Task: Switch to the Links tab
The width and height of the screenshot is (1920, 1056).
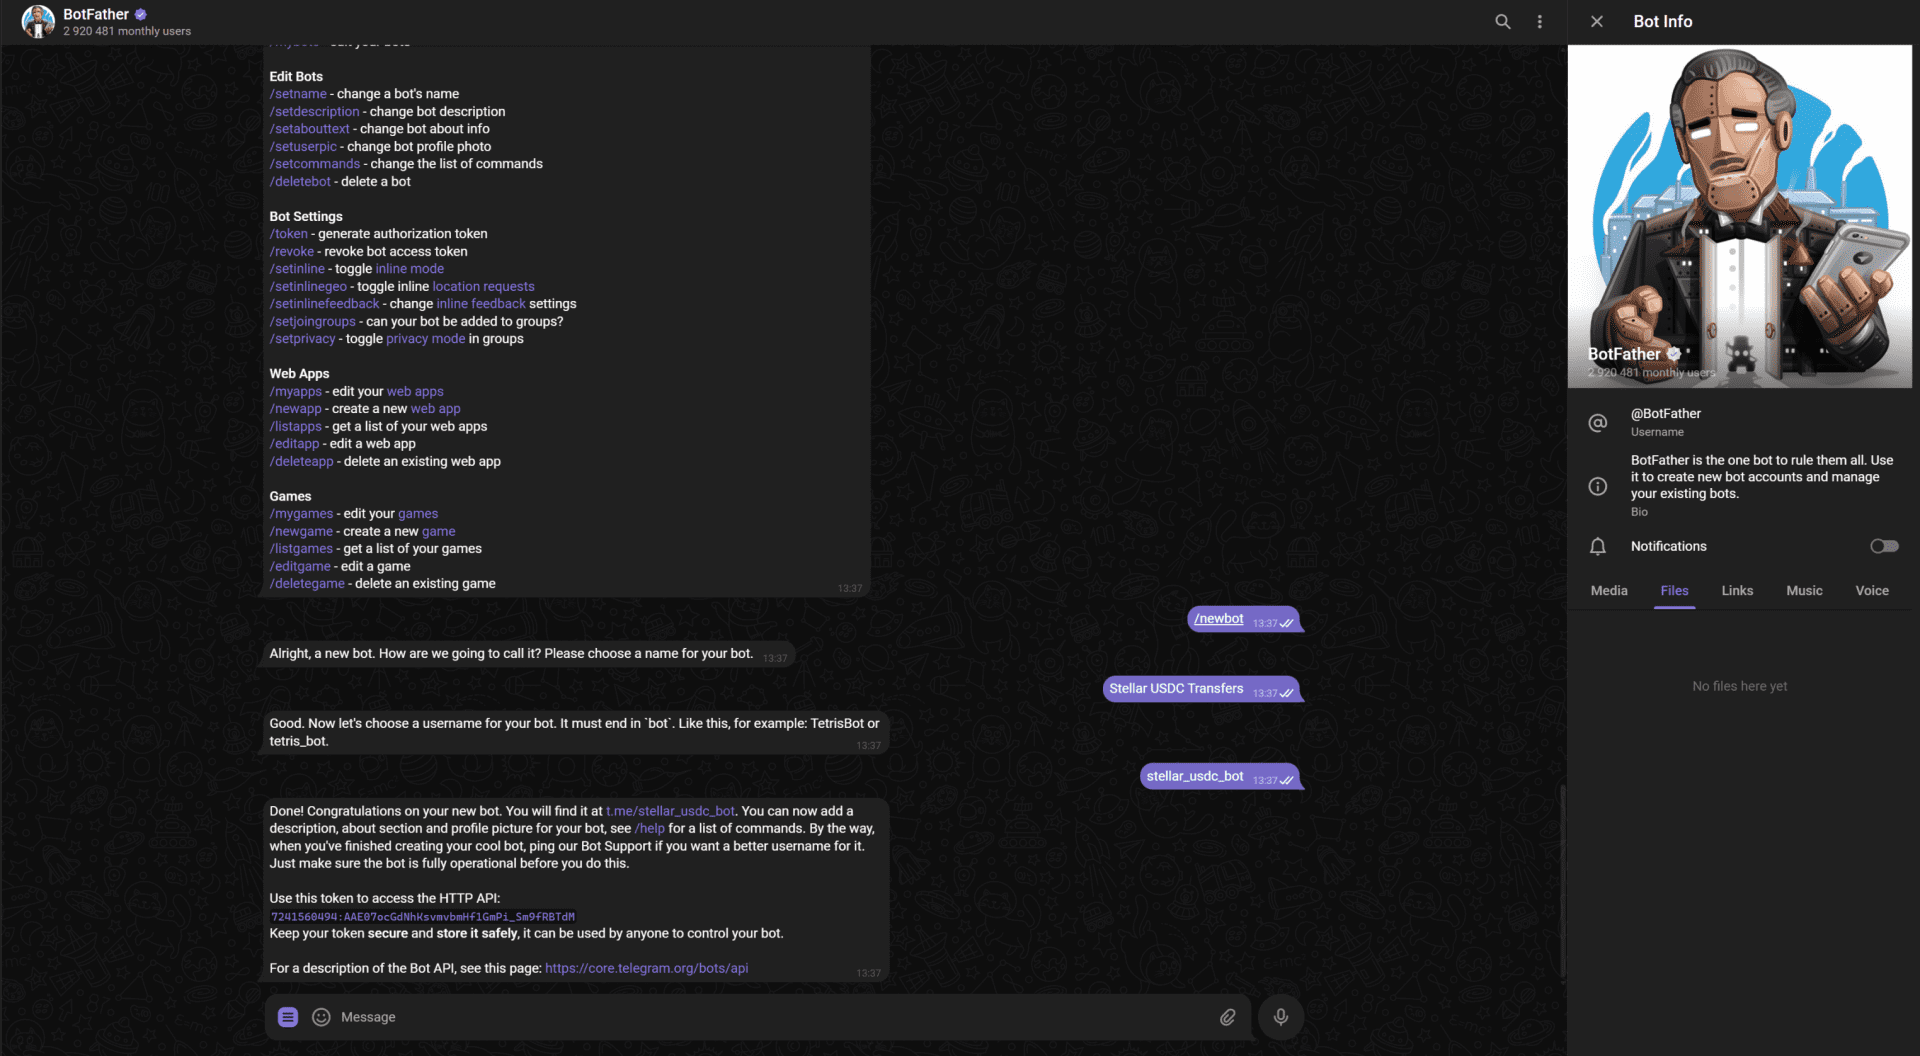Action: click(x=1736, y=591)
